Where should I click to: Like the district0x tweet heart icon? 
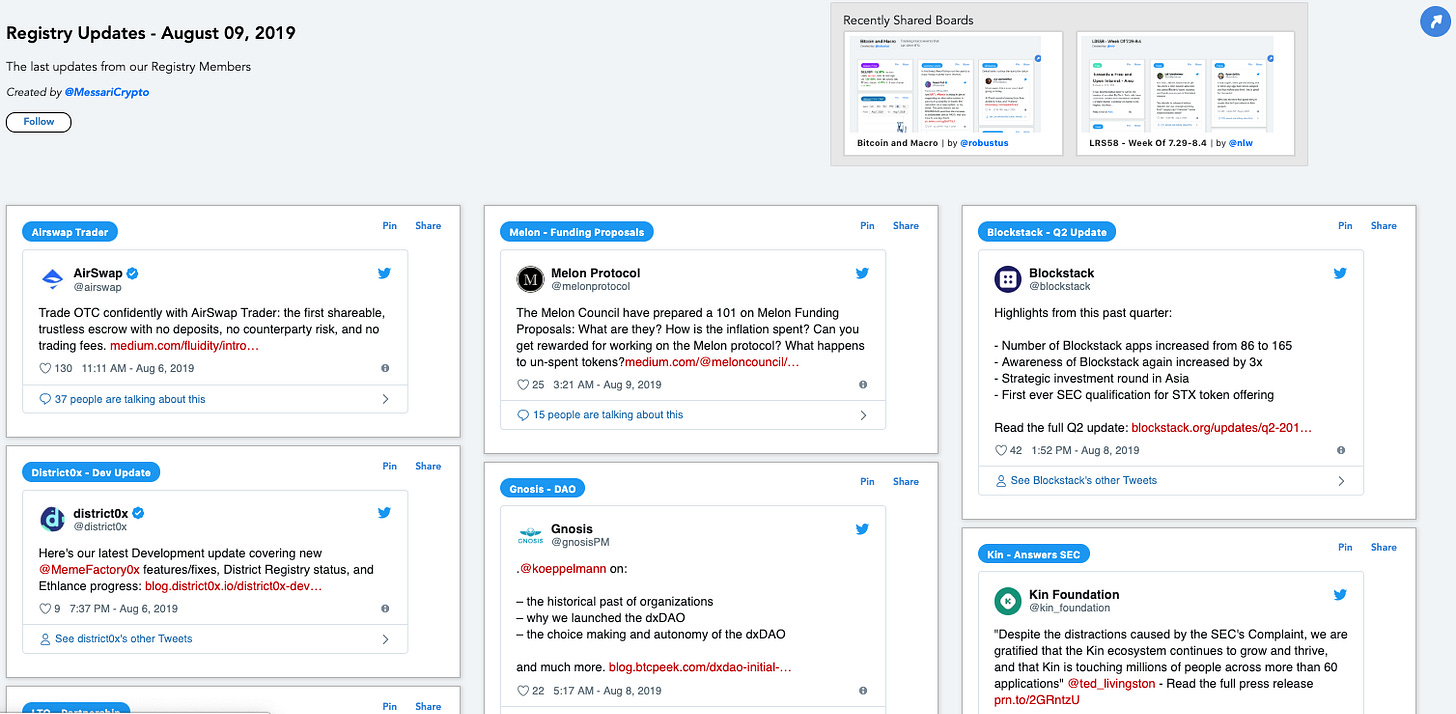point(45,609)
